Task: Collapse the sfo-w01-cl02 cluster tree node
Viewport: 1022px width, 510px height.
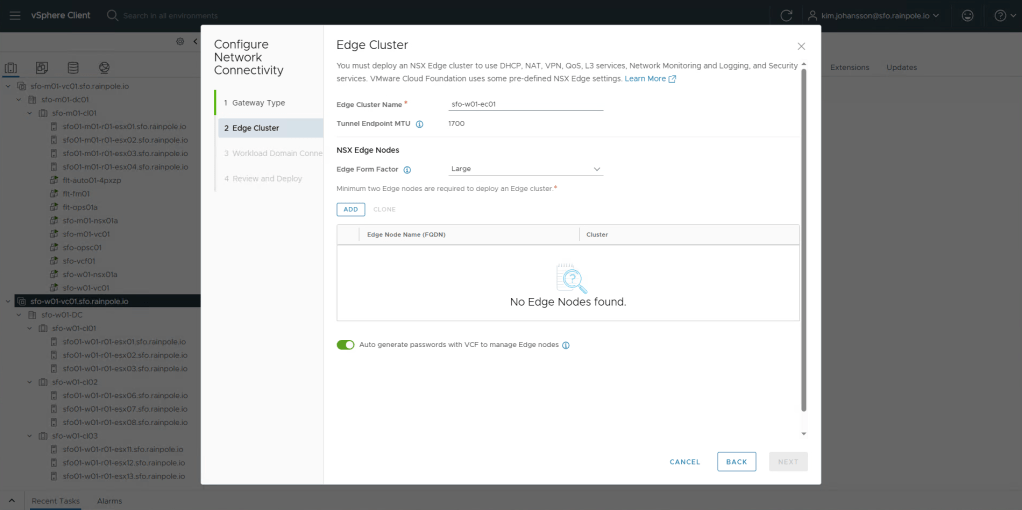Action: [30, 382]
